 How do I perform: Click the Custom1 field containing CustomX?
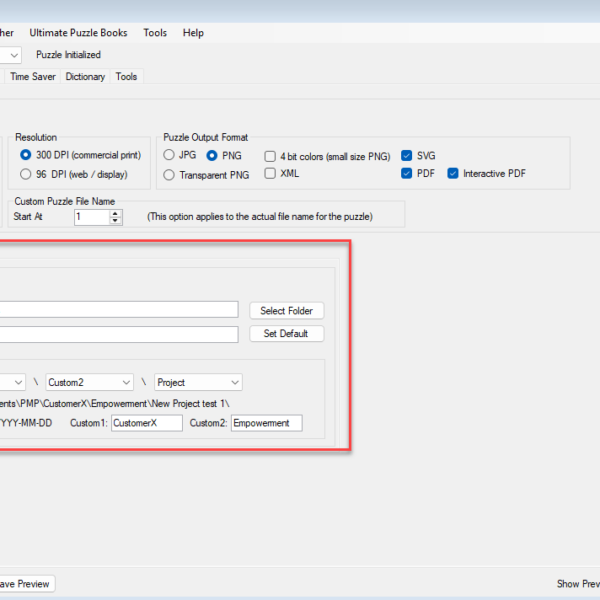tap(147, 423)
